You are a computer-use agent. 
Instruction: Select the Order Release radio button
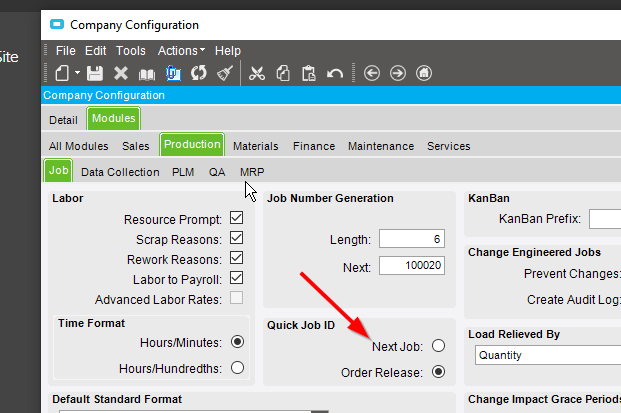click(x=438, y=372)
